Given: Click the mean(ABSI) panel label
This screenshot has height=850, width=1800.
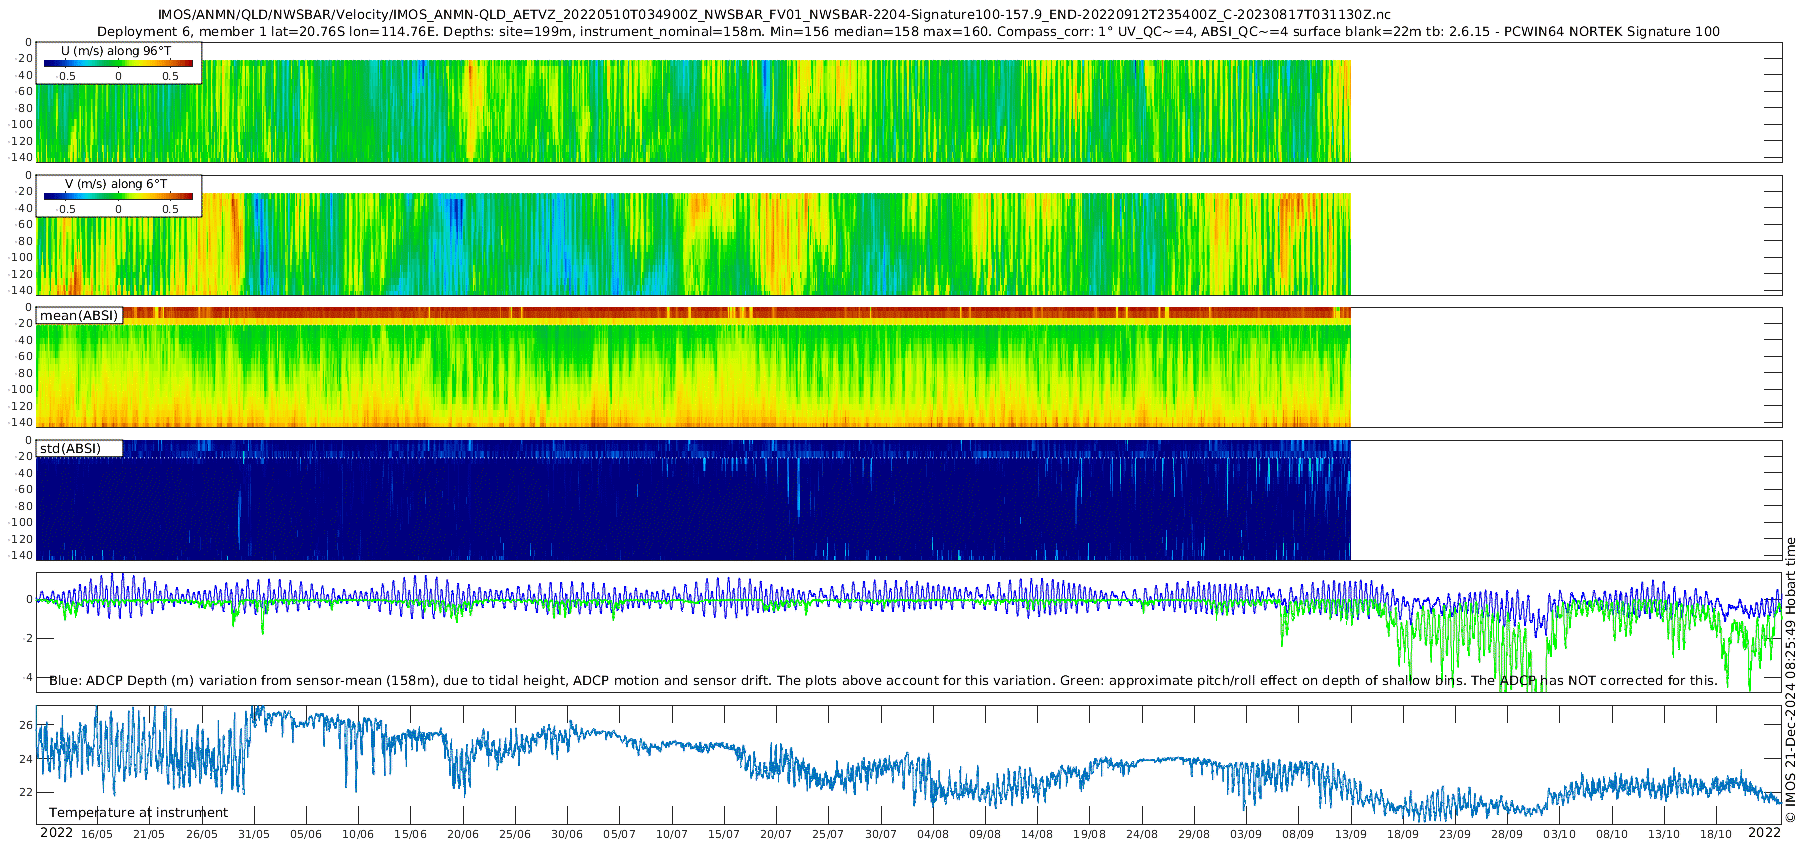Looking at the screenshot, I should (79, 316).
